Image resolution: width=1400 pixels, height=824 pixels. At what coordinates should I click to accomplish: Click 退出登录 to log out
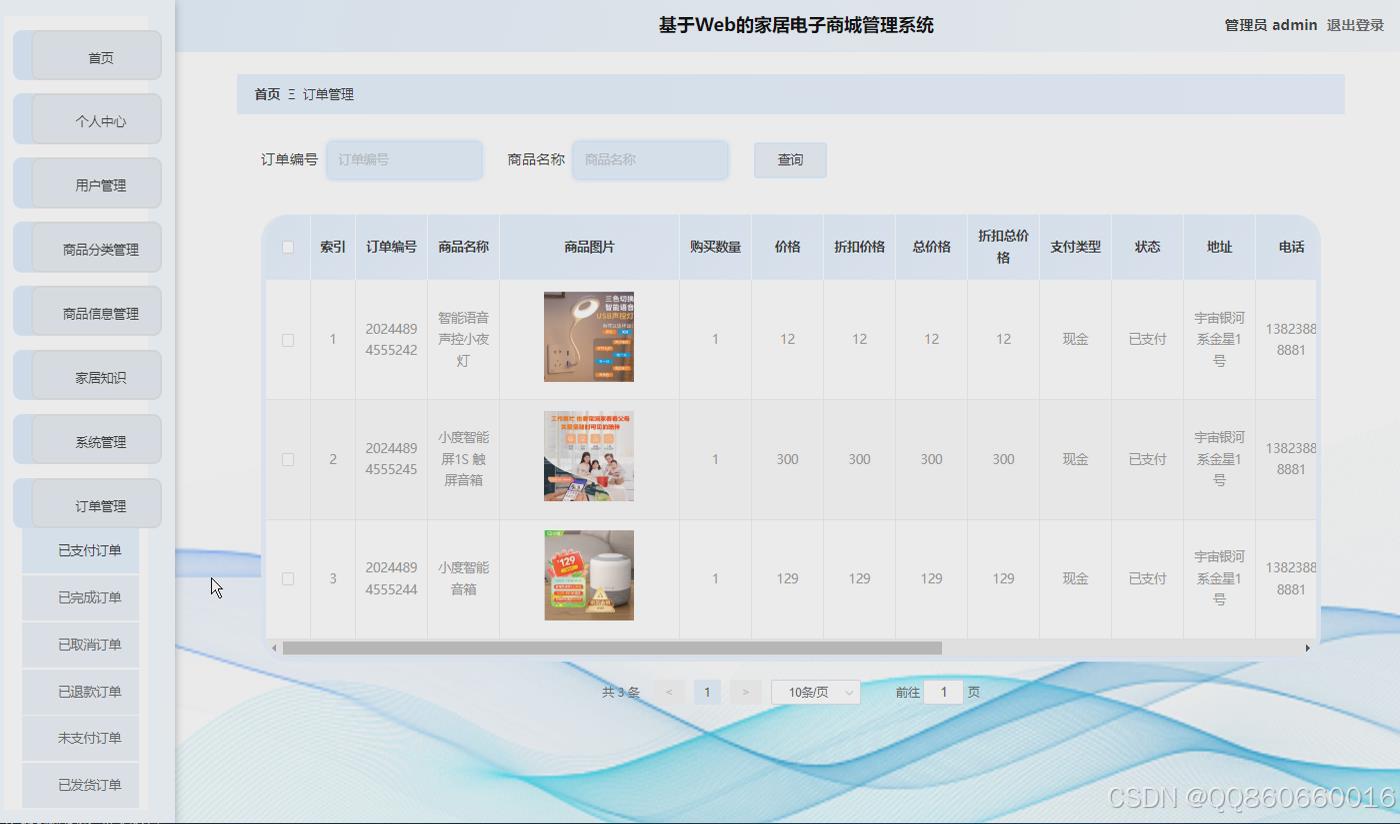1357,25
